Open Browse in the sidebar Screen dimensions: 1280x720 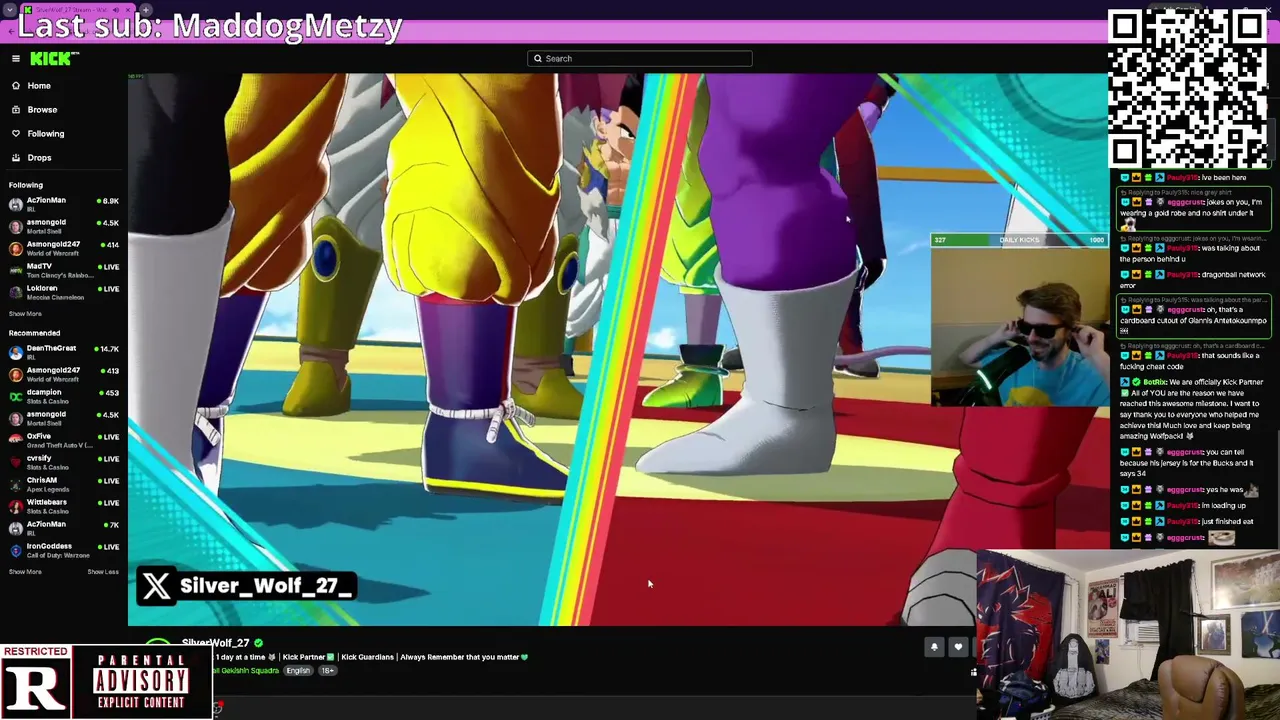[x=42, y=110]
